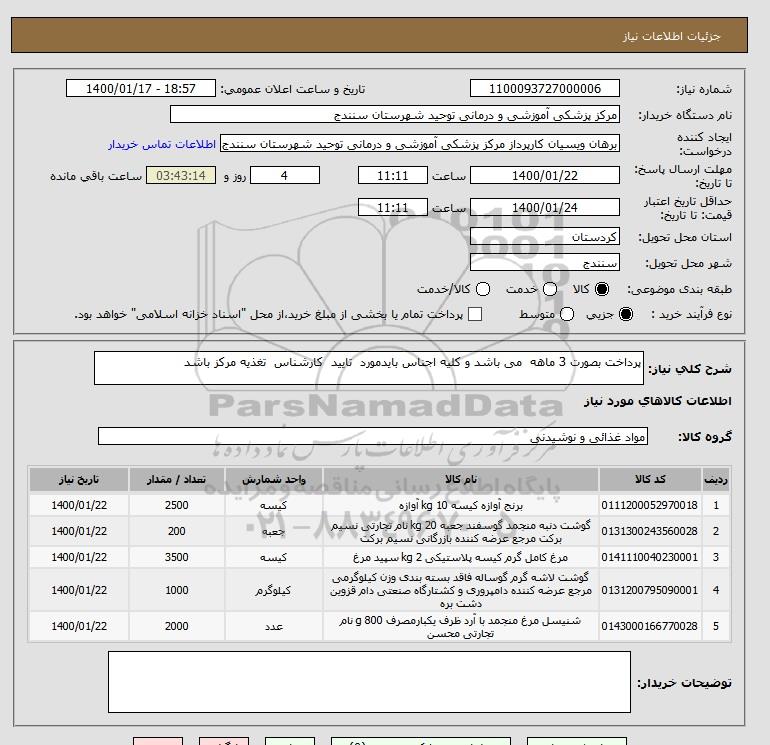Click the response deadline hour field 11:11

click(393, 175)
